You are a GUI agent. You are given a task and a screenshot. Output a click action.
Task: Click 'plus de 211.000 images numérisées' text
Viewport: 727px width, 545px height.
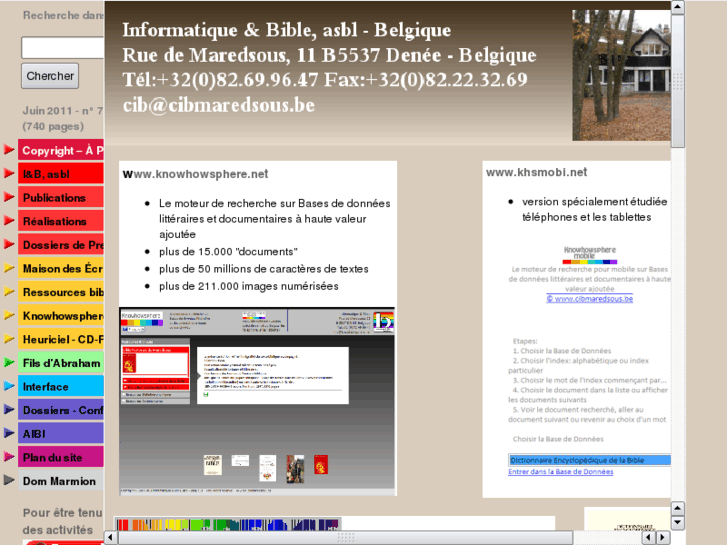(249, 286)
